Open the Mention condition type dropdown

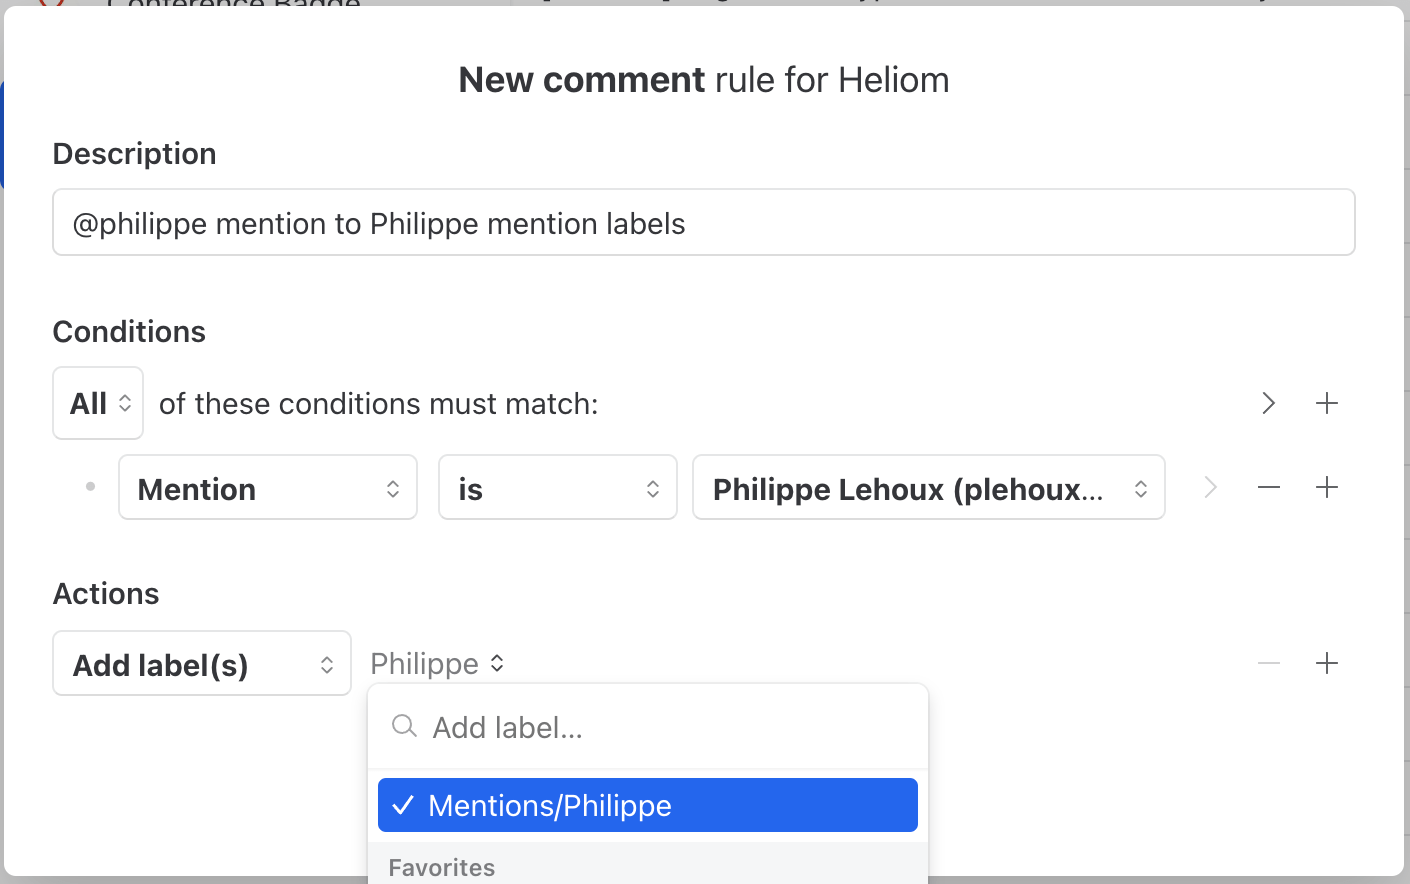[268, 487]
